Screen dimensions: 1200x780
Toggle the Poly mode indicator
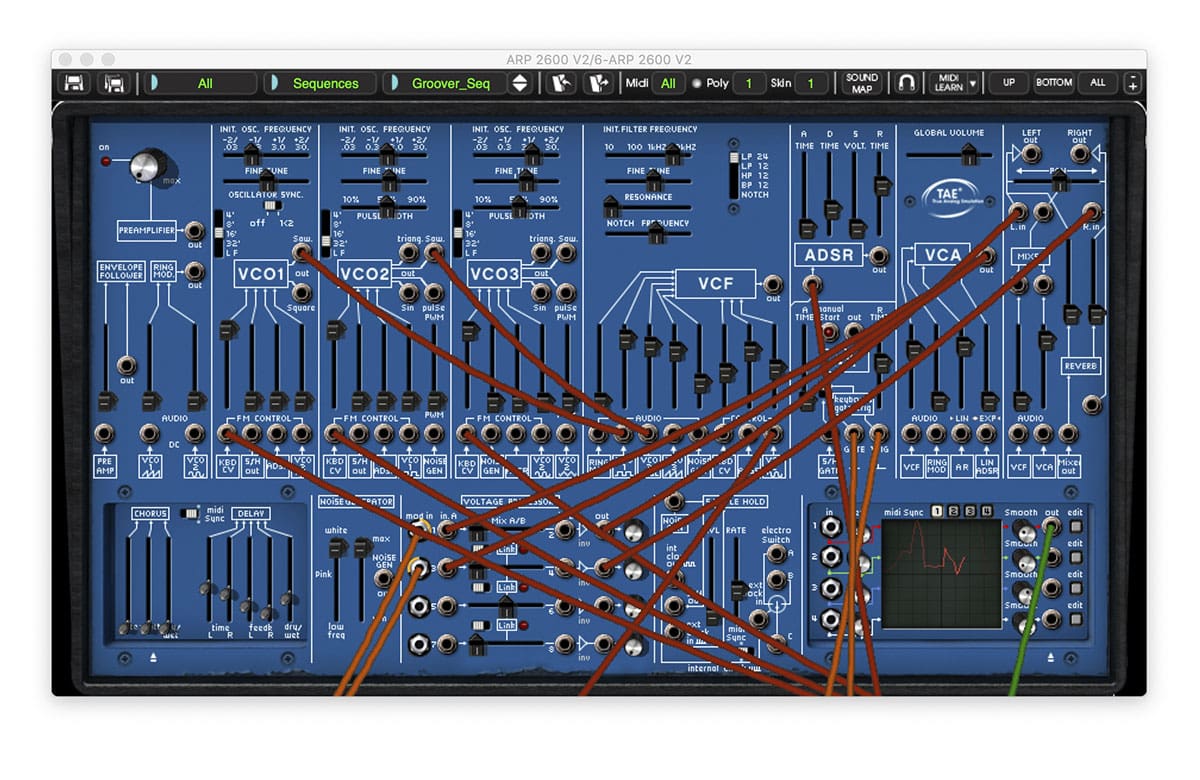696,84
